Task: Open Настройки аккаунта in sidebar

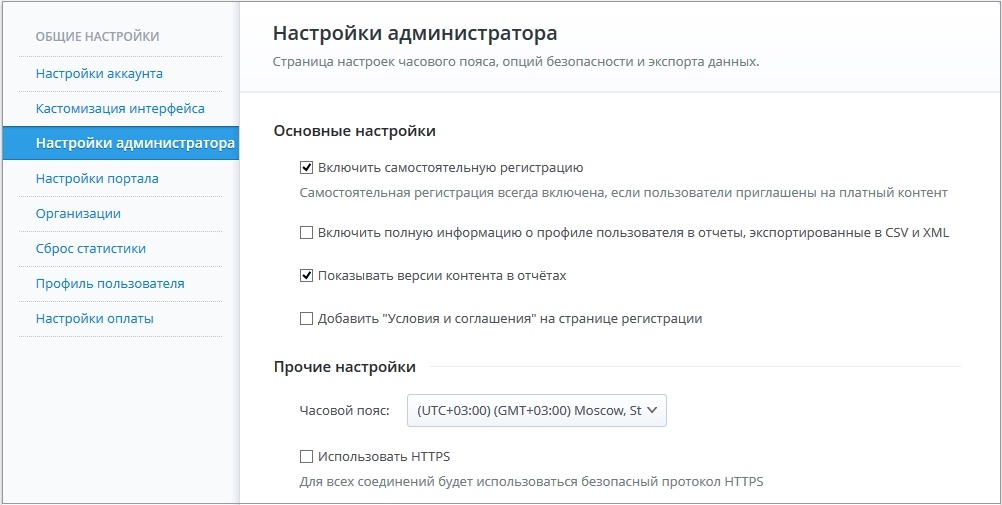Action: [x=99, y=74]
